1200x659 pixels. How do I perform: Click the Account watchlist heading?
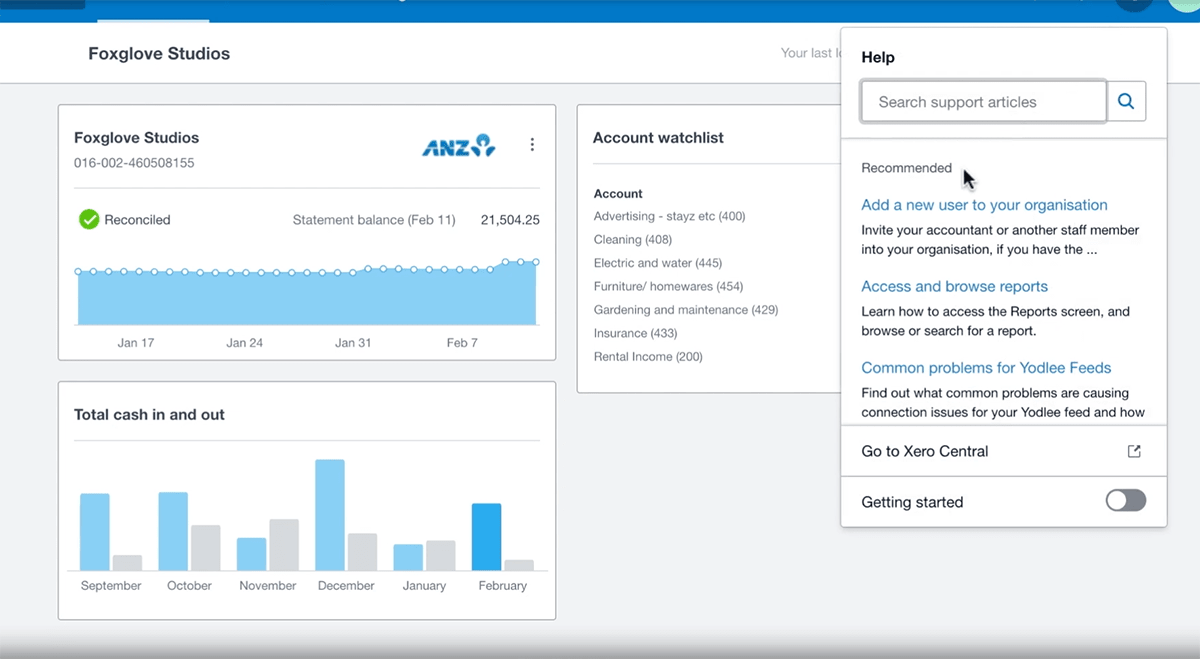click(x=658, y=138)
